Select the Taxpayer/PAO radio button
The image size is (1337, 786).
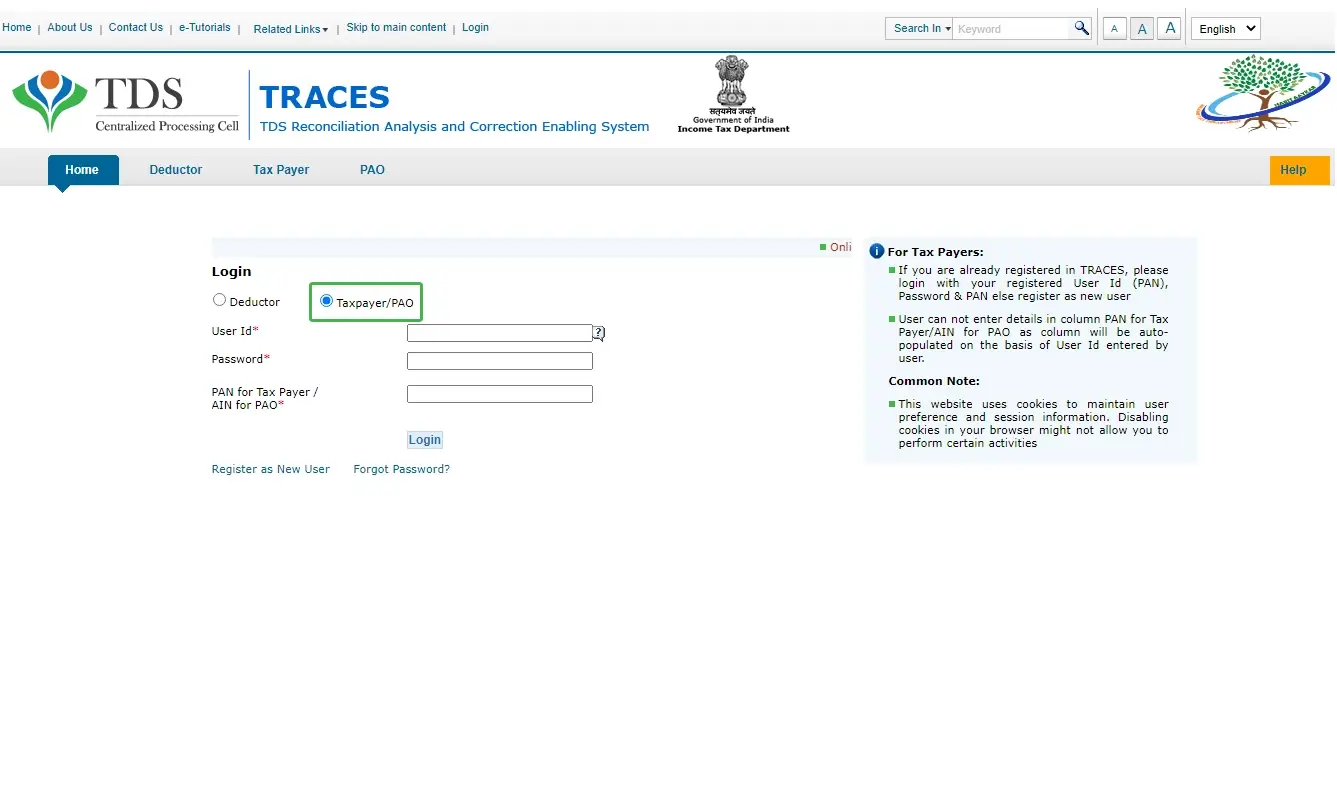point(326,301)
